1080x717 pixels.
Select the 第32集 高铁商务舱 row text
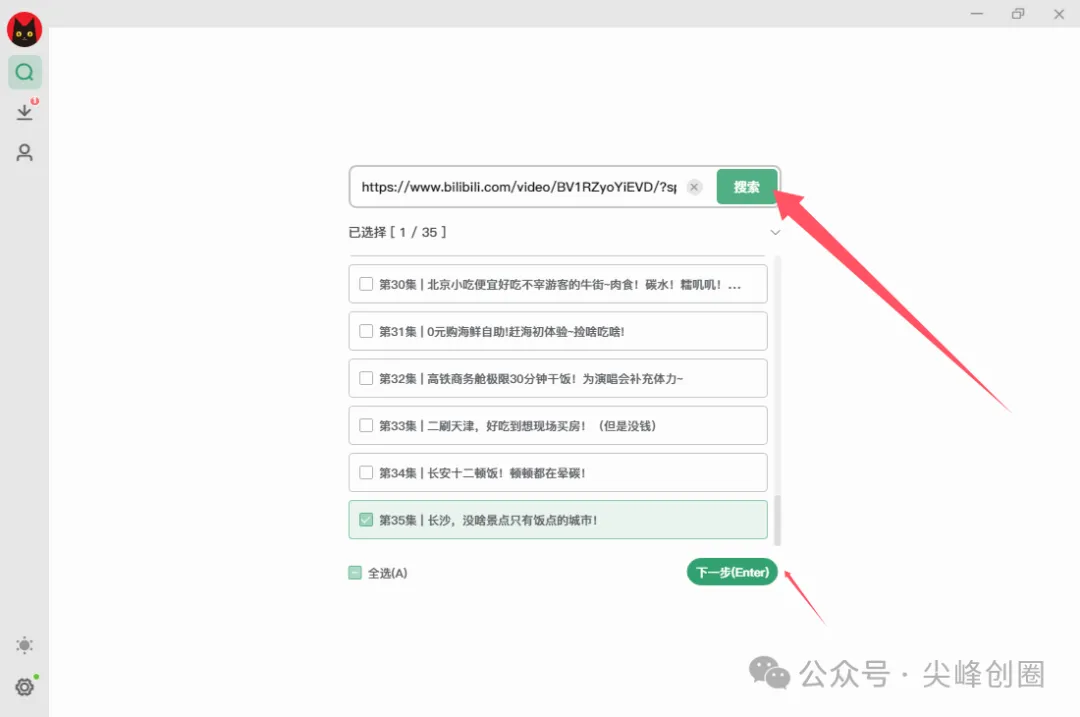531,378
